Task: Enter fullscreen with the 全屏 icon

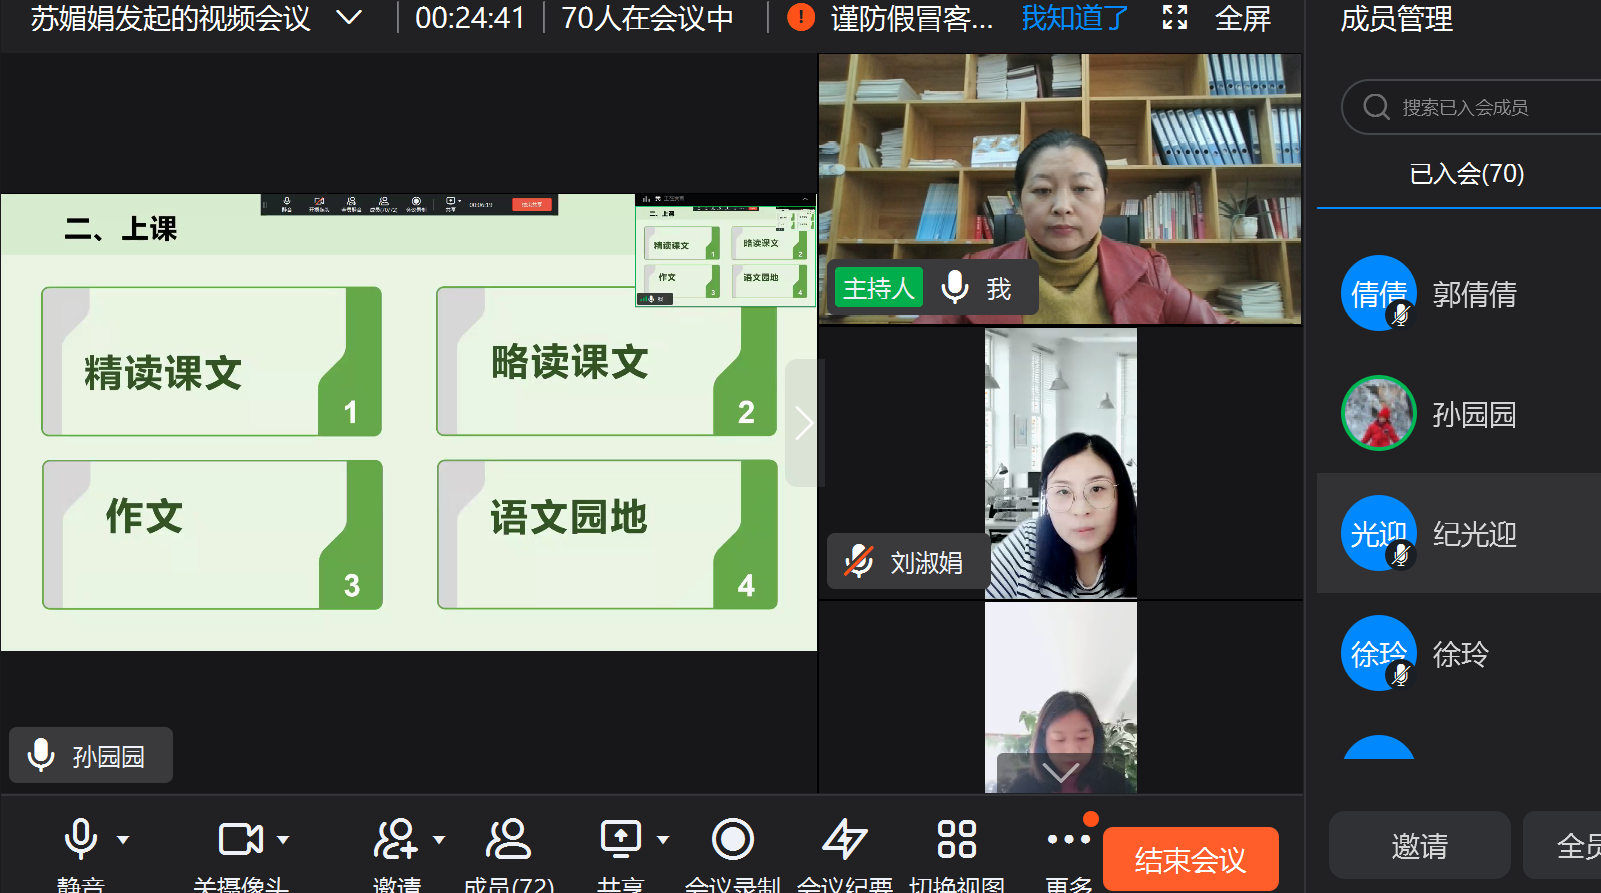Action: click(1175, 17)
